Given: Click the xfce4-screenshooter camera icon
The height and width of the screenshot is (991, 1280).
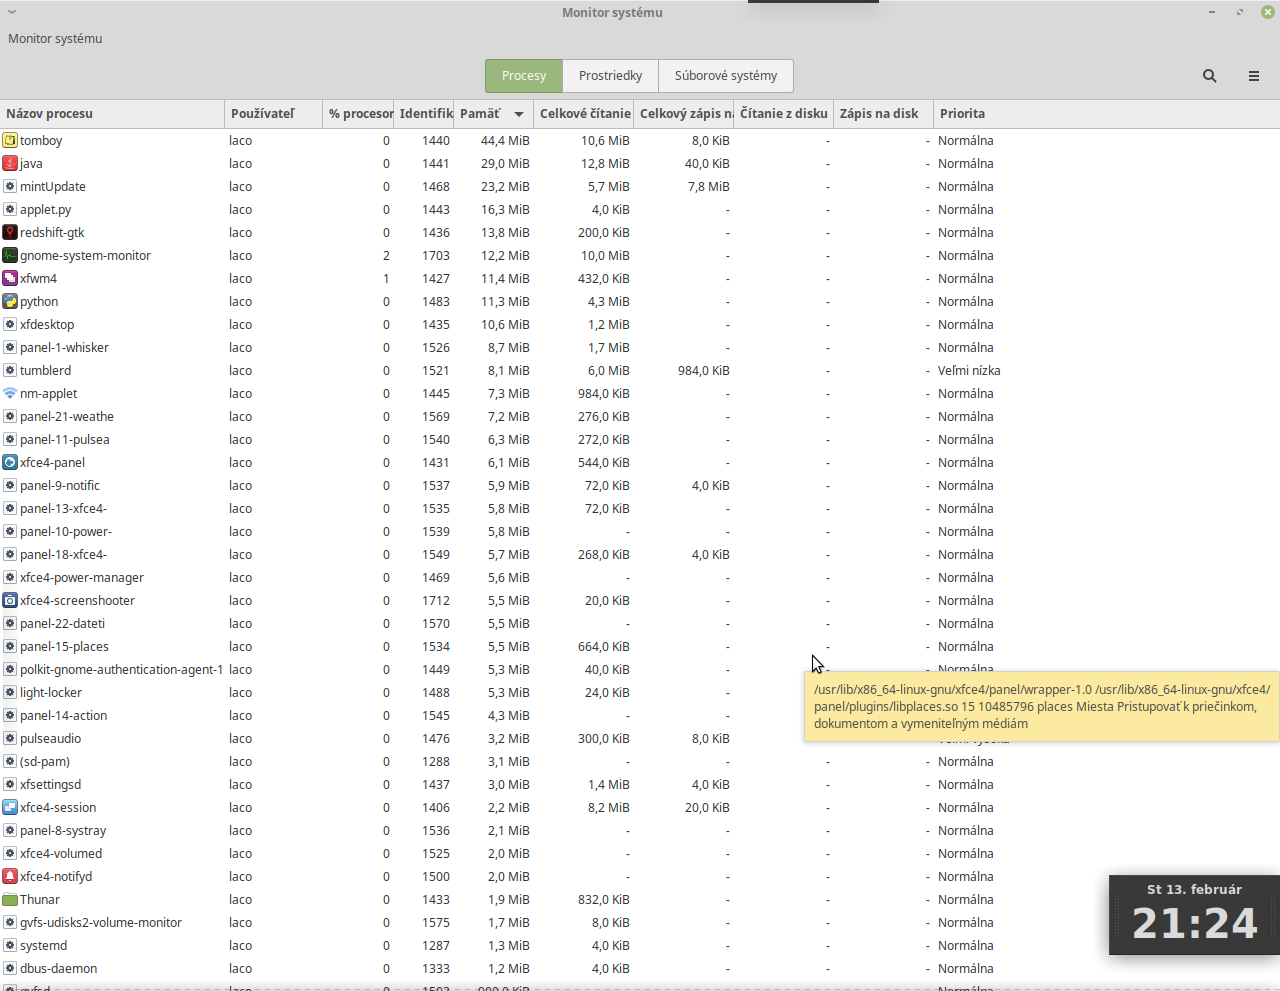Looking at the screenshot, I should click(x=10, y=601).
